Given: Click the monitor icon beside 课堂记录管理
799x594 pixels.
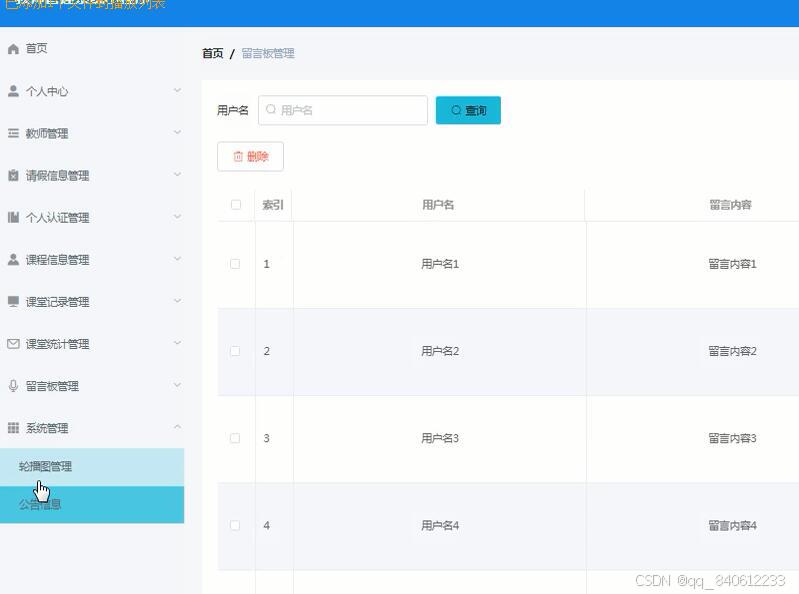Looking at the screenshot, I should [13, 302].
